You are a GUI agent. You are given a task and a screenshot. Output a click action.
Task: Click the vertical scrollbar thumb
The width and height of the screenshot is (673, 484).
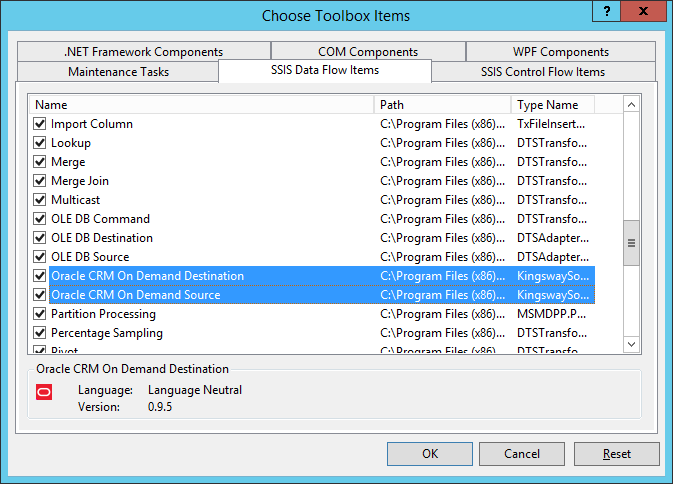(631, 243)
